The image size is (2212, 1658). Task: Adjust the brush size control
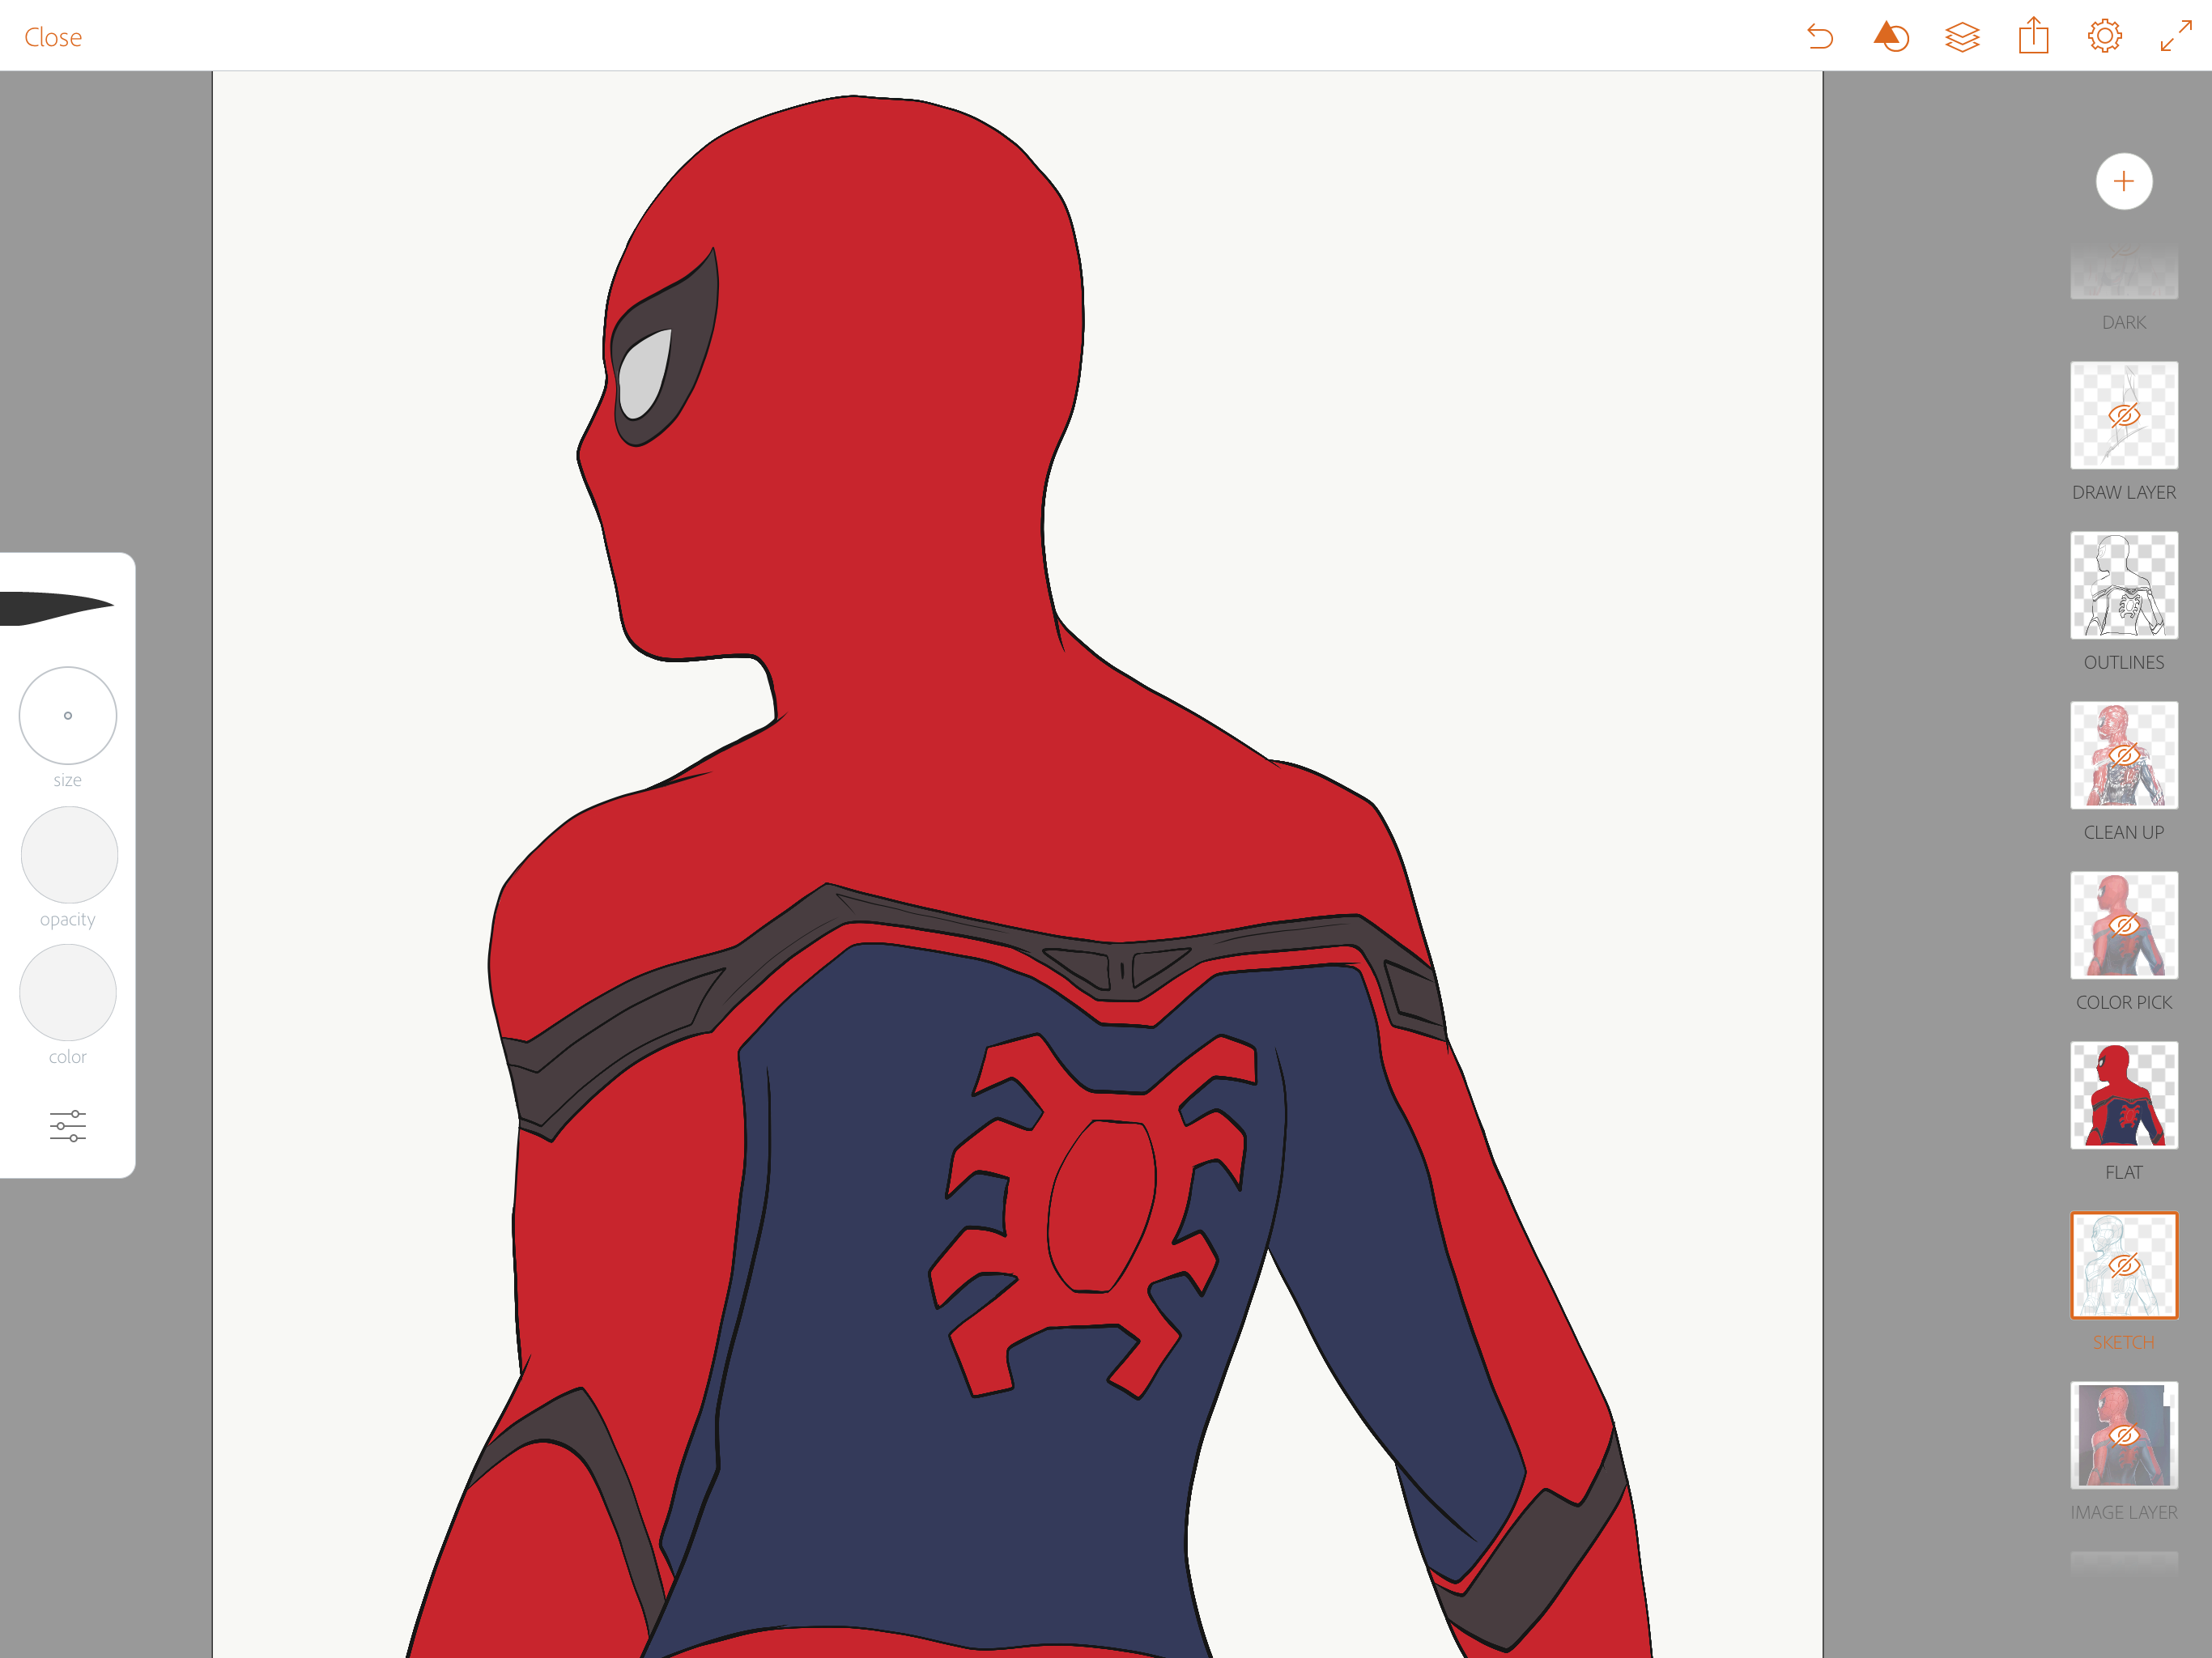(67, 715)
